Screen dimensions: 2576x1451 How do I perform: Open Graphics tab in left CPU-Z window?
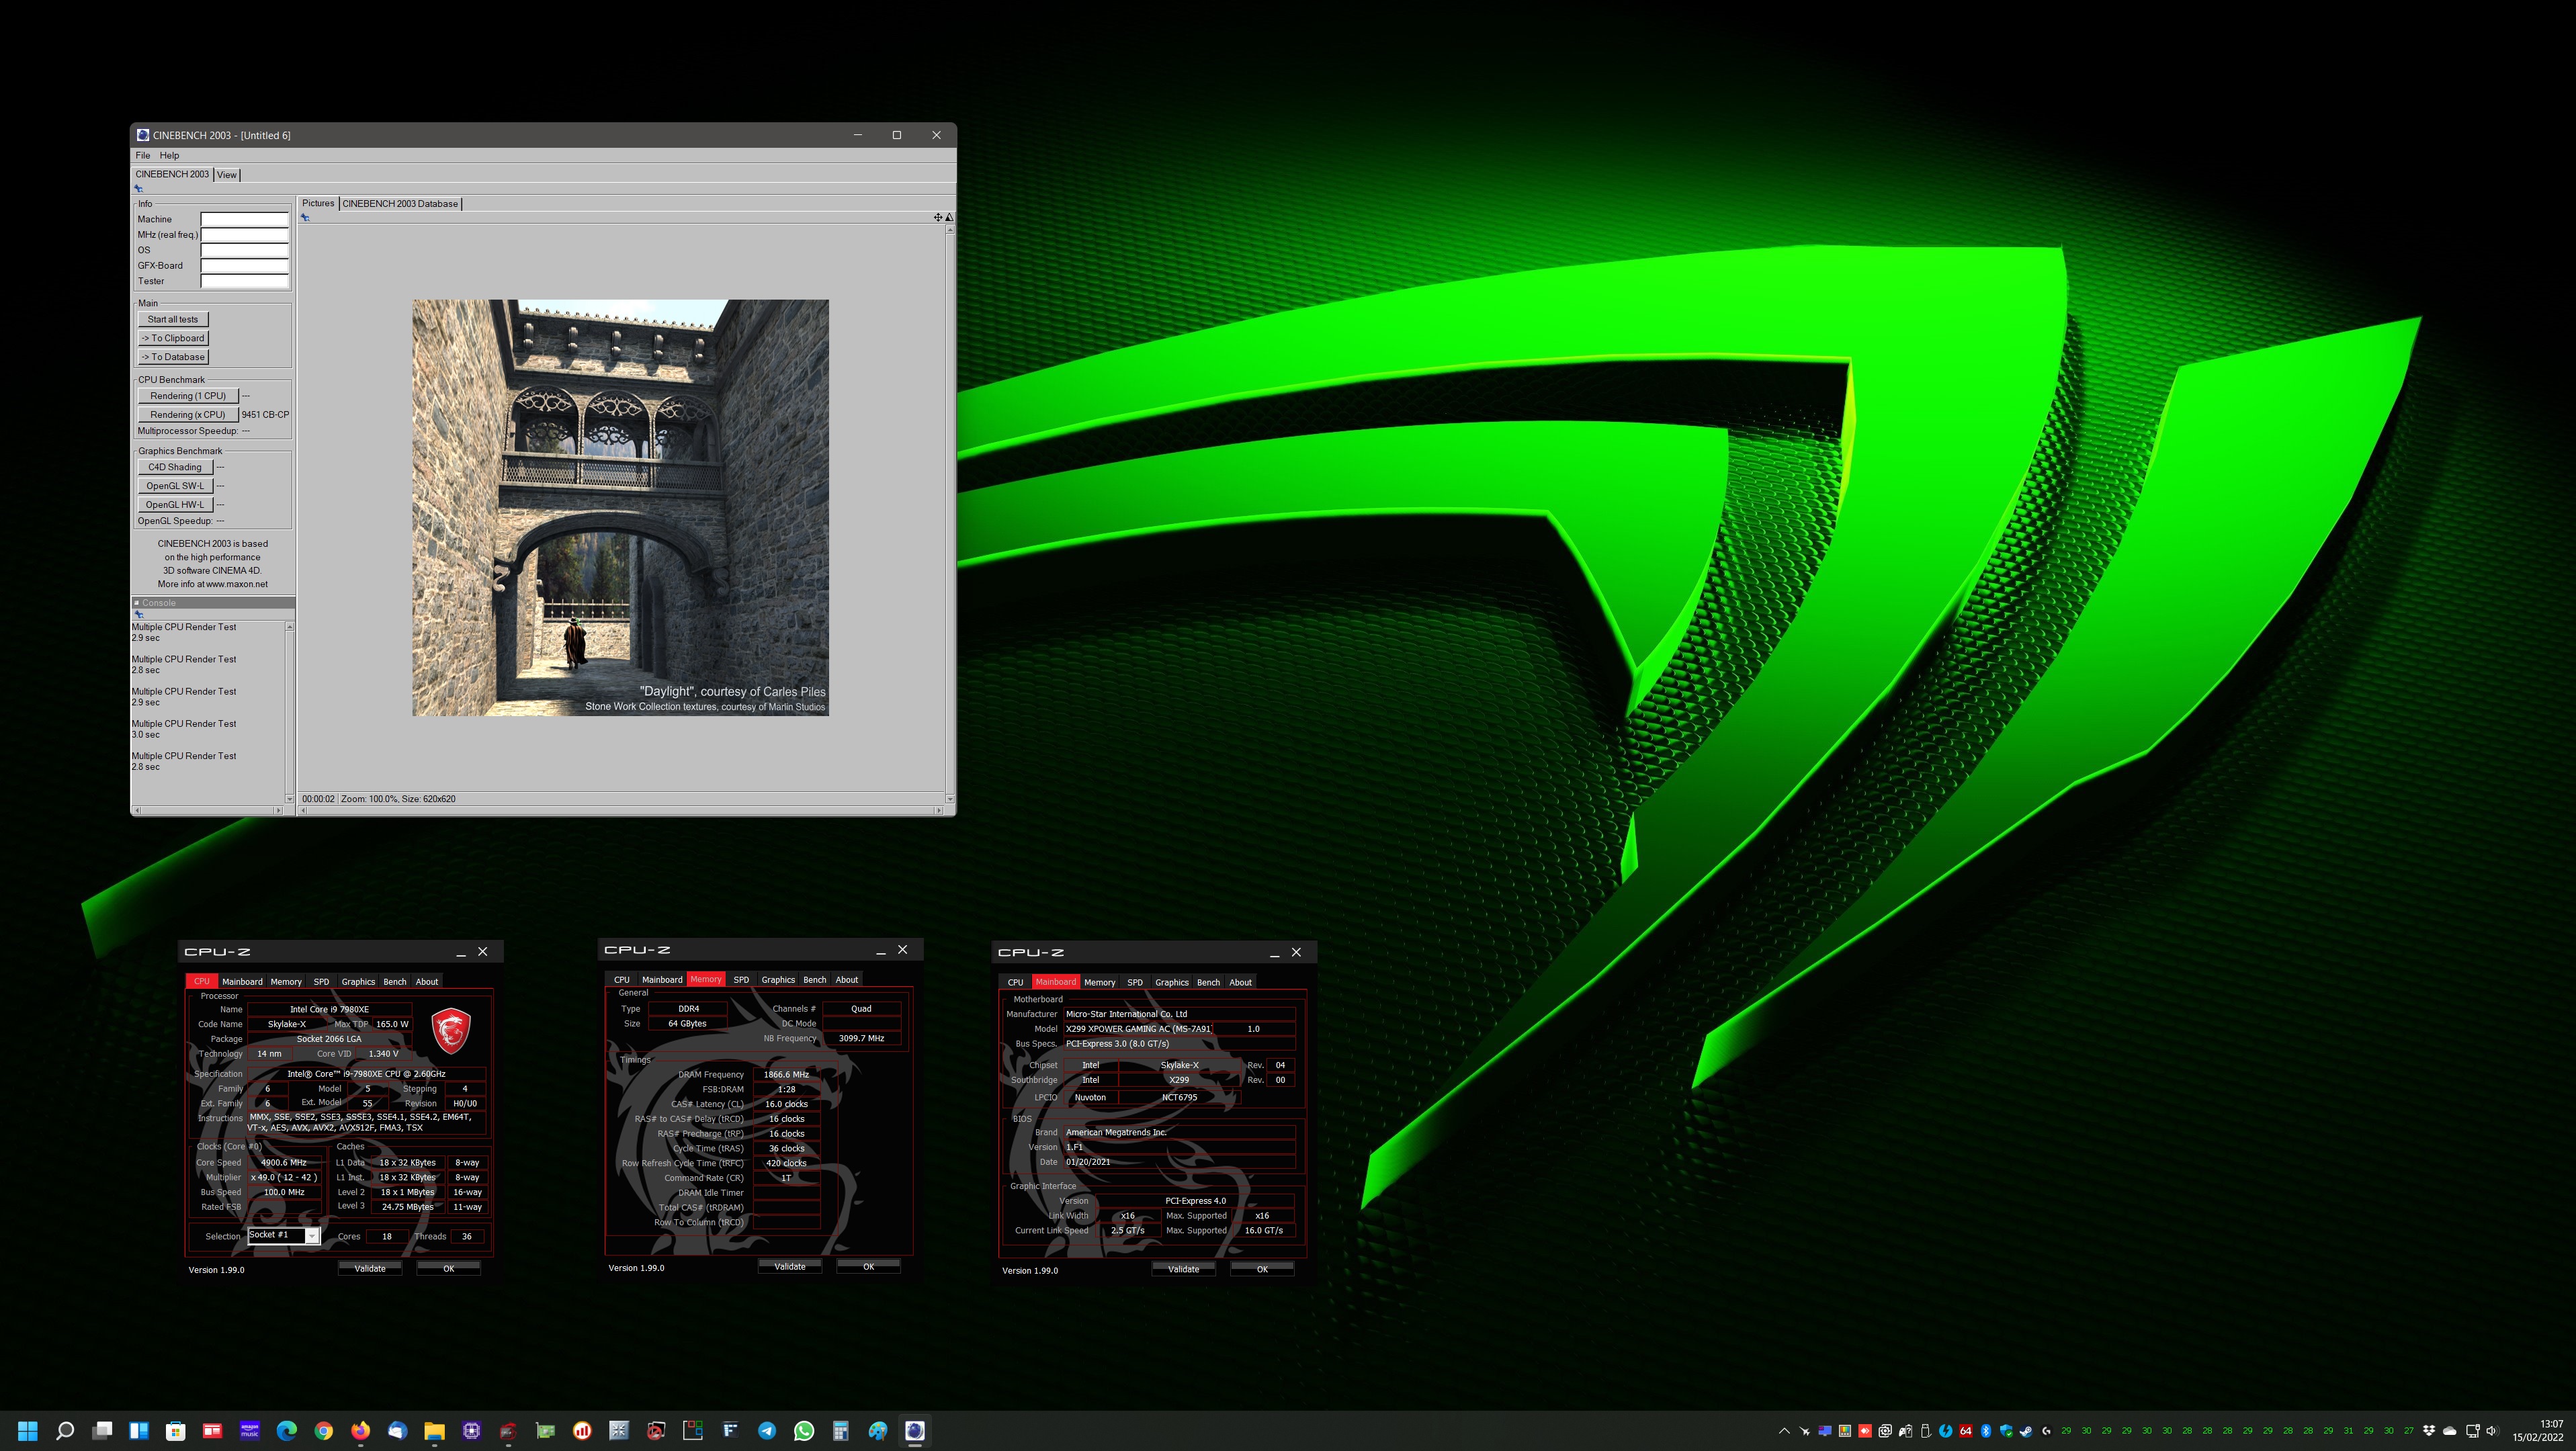coord(358,982)
